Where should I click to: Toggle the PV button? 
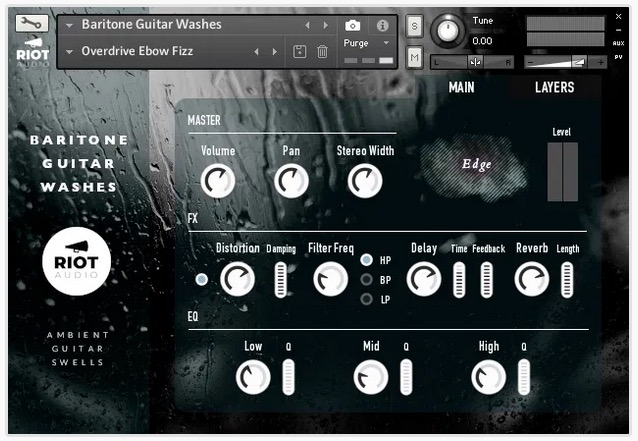[x=618, y=57]
